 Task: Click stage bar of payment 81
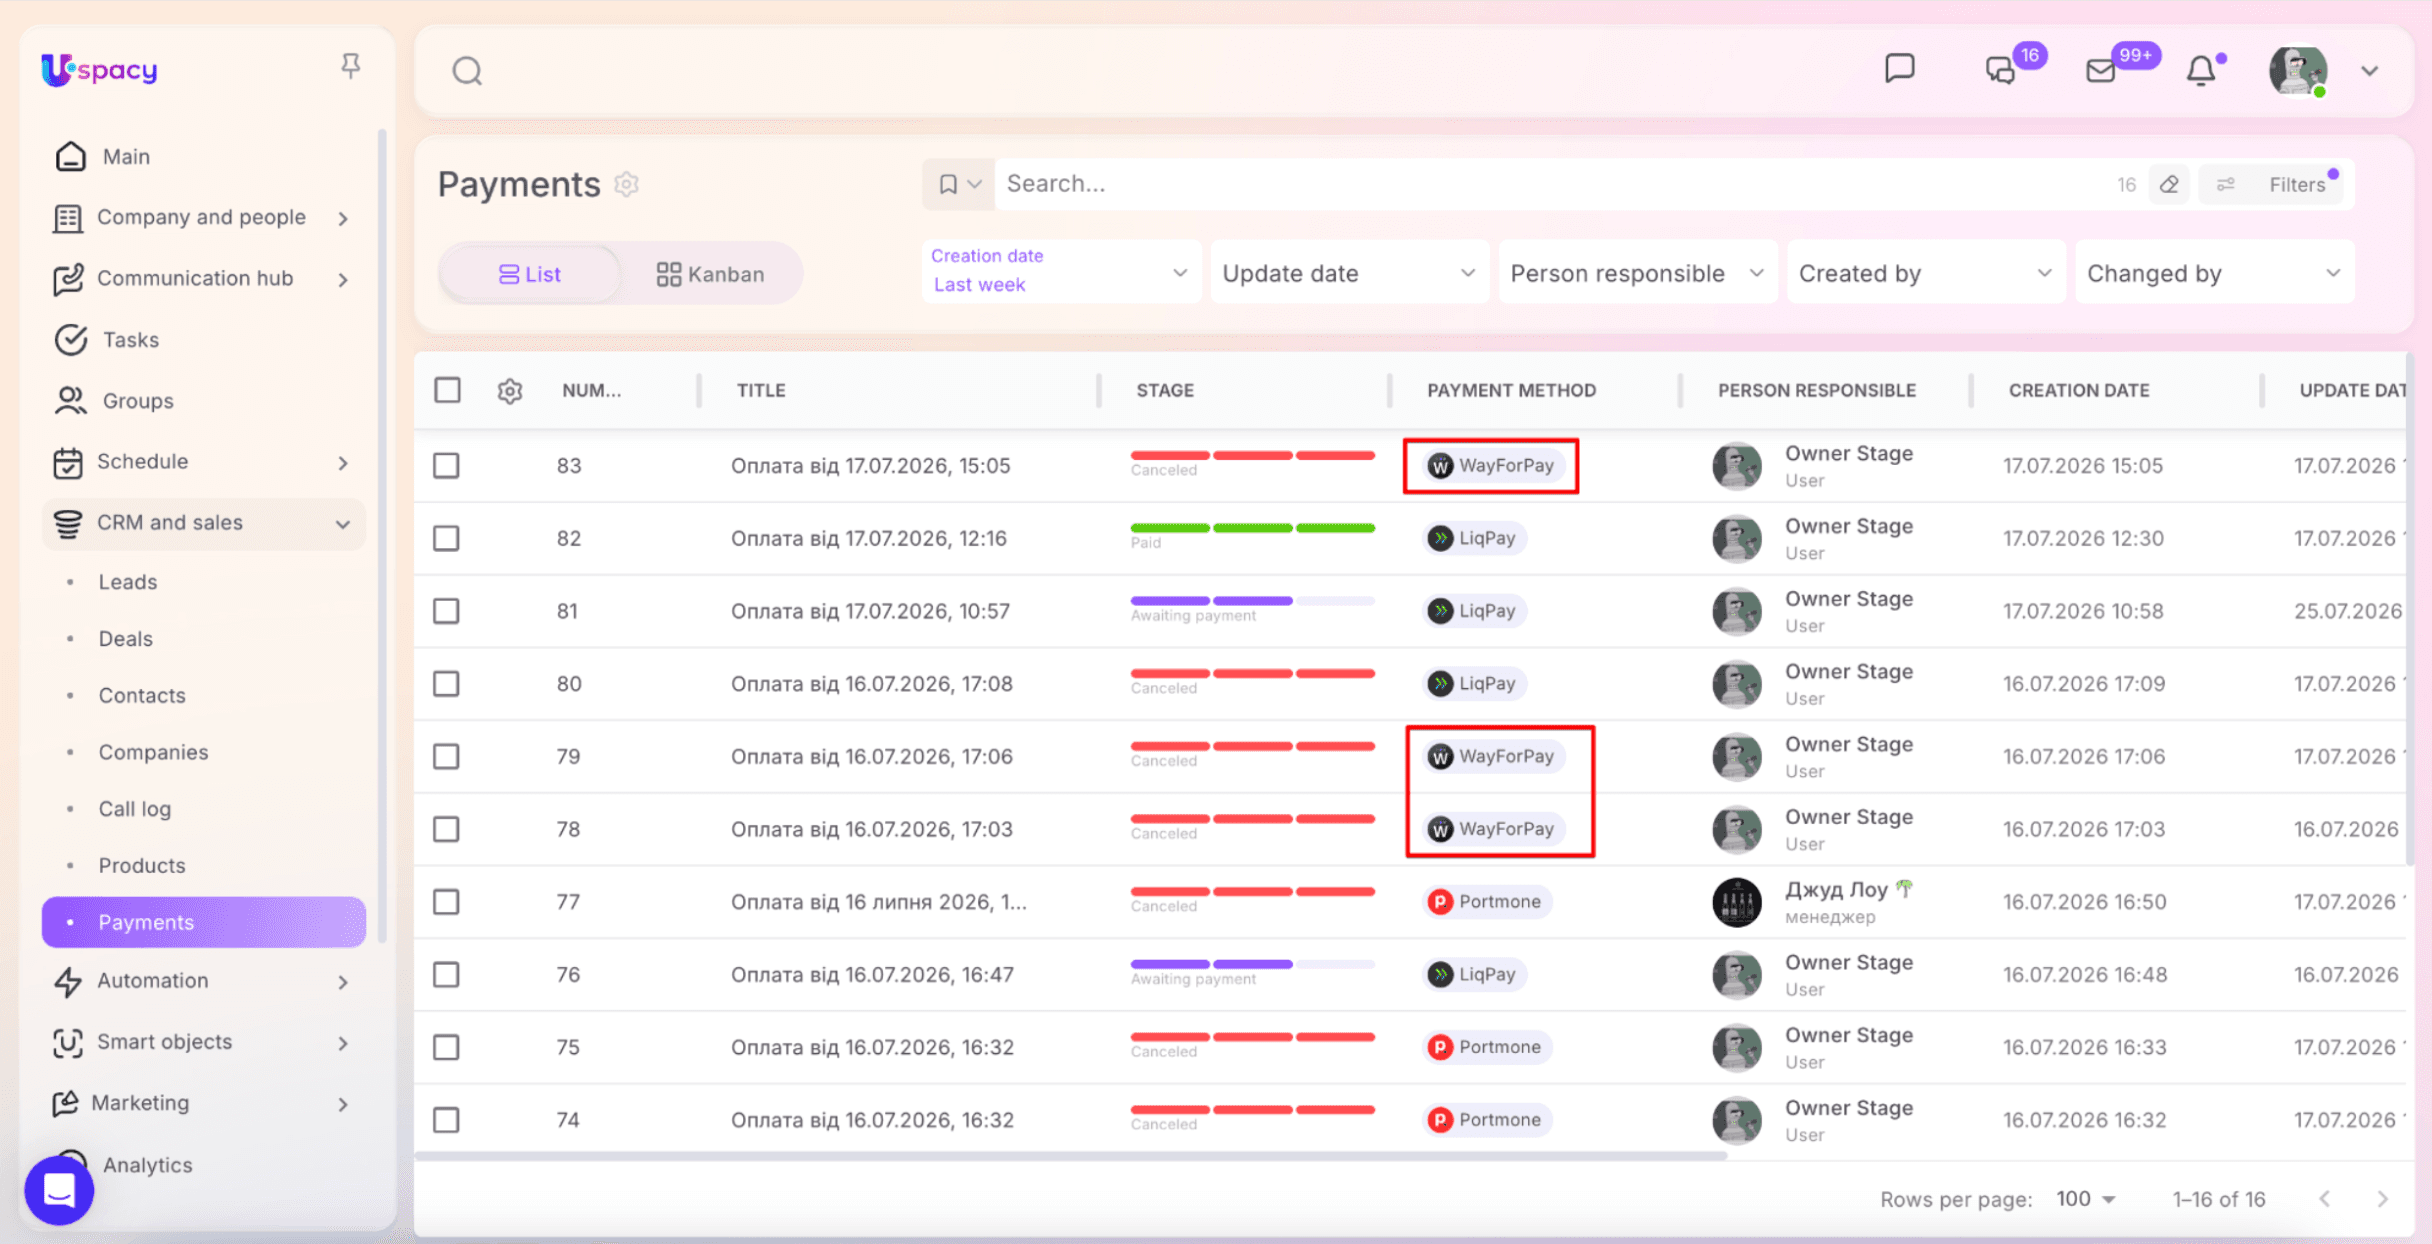[x=1252, y=602]
